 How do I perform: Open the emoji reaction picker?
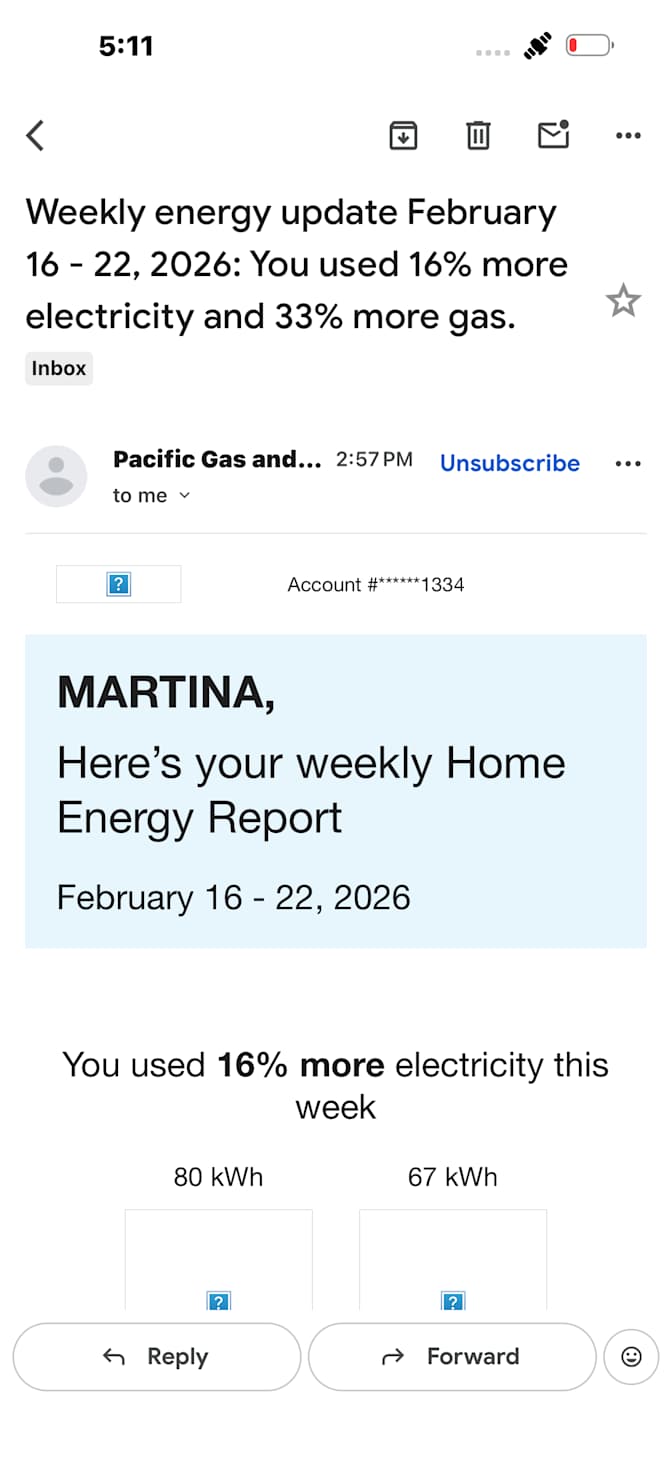coord(632,1356)
